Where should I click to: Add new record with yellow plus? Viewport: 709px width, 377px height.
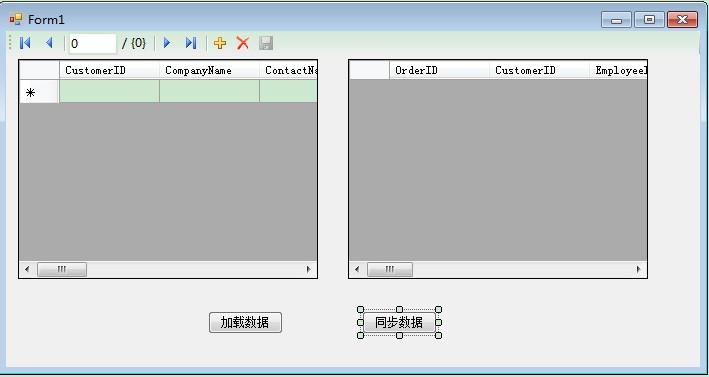coord(220,43)
